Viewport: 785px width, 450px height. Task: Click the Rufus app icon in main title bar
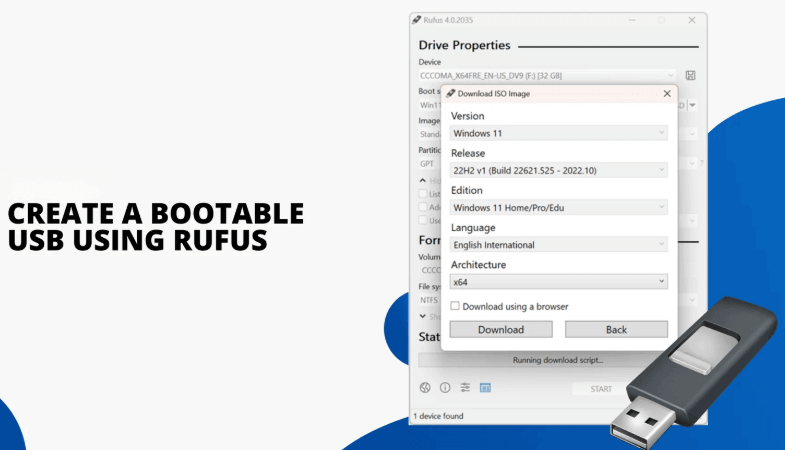417,20
